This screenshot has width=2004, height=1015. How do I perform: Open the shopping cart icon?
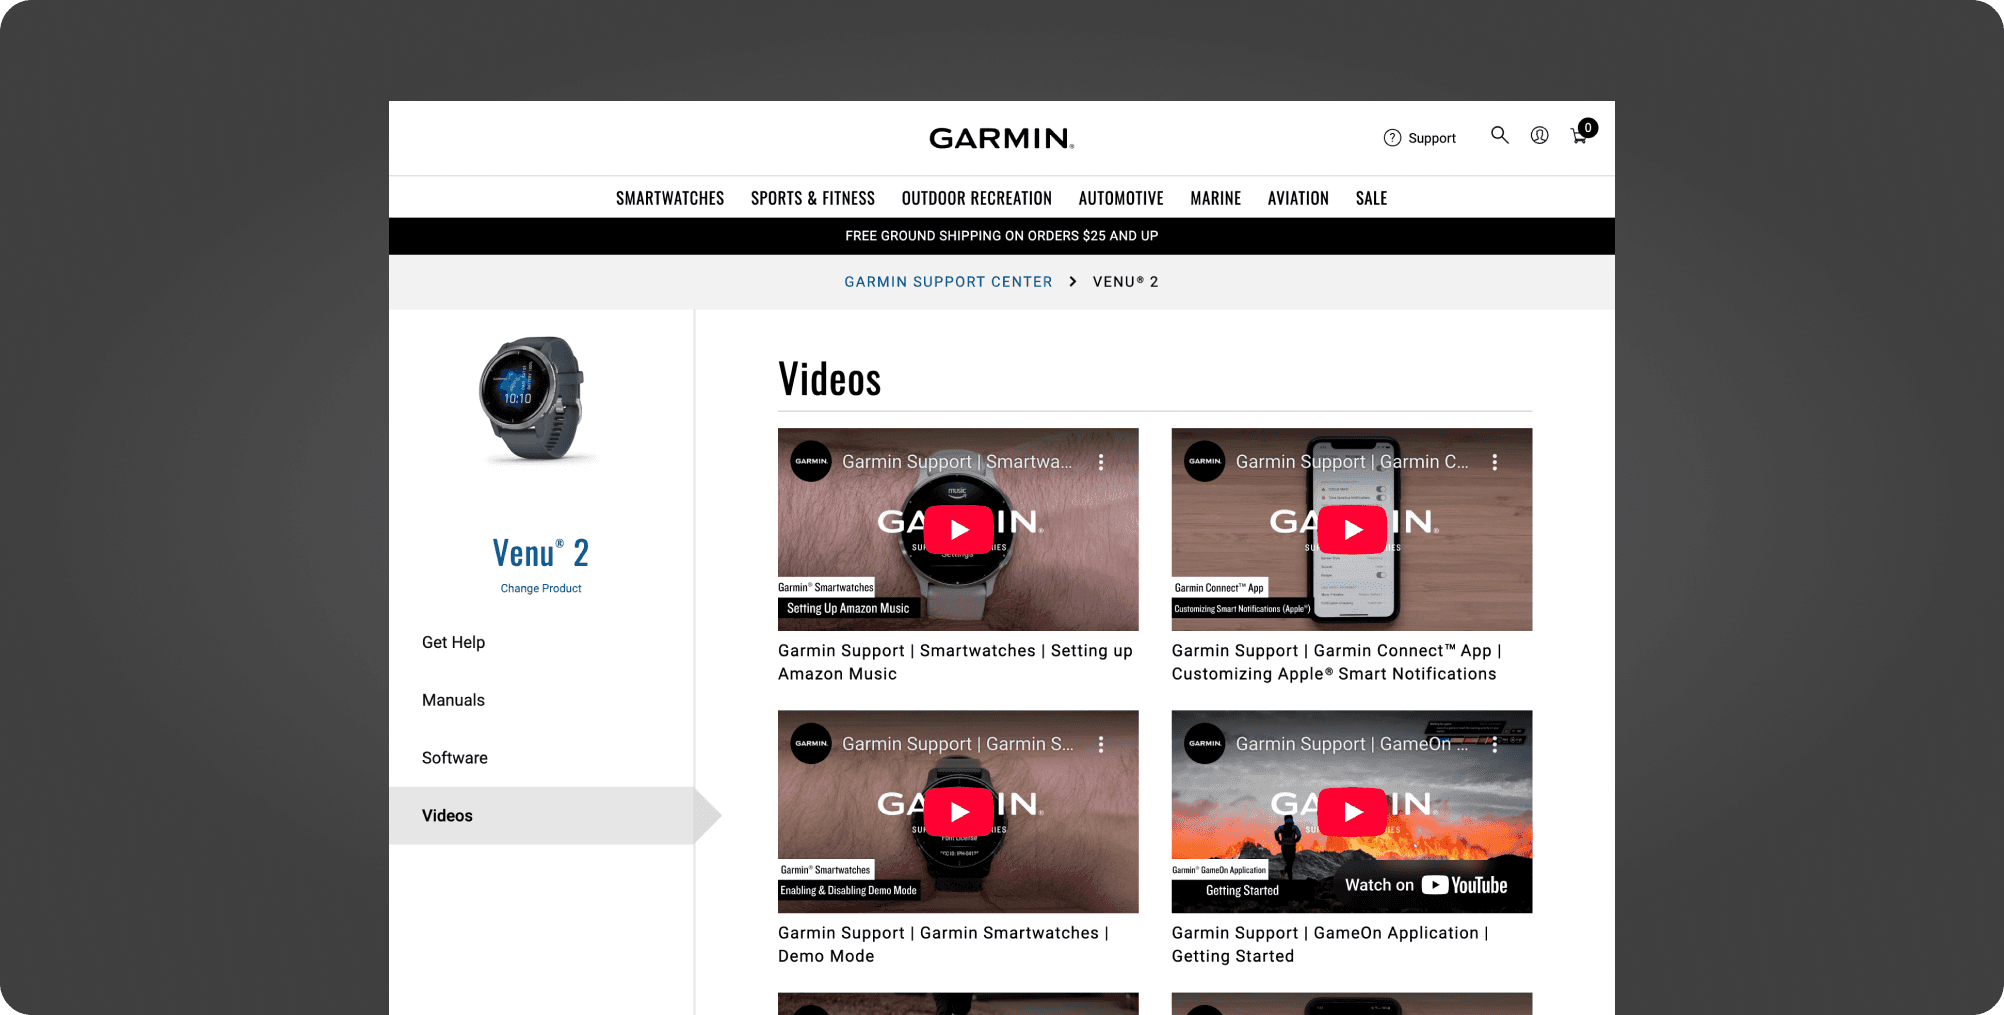(x=1581, y=133)
